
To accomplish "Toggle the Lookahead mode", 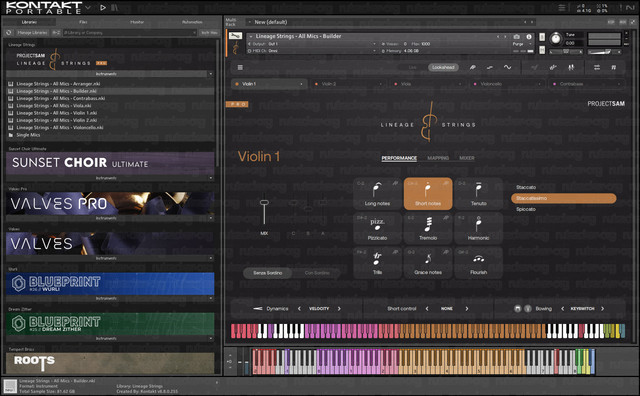I will [x=443, y=67].
